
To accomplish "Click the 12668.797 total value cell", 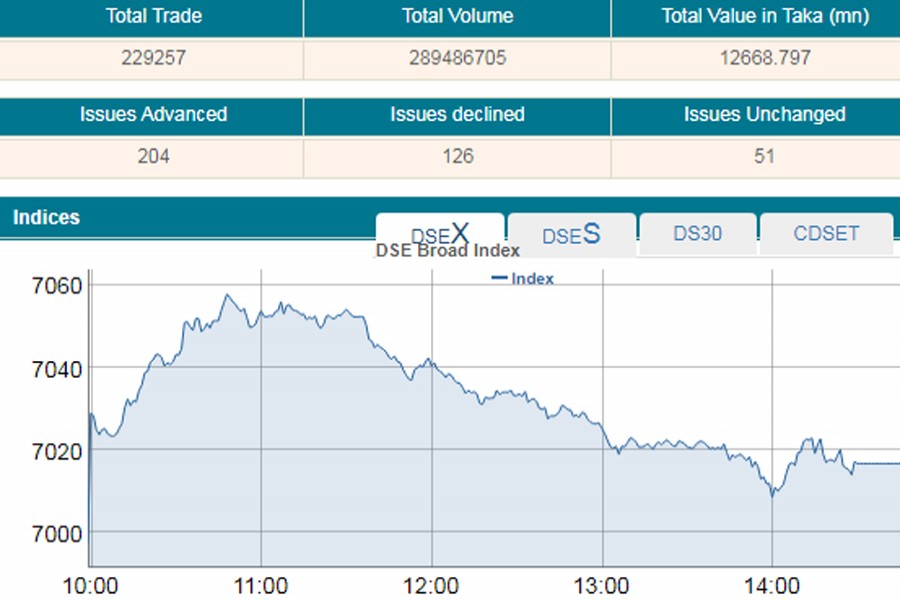I will (764, 58).
